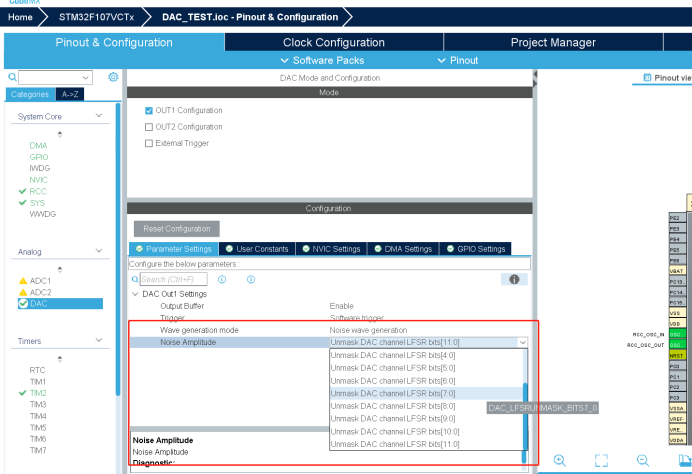Go to previous search result arrow icon
692x474 pixels.
pyautogui.click(x=222, y=279)
